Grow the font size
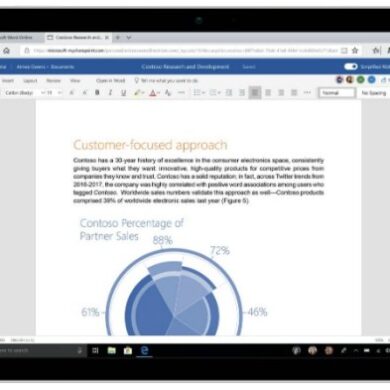 (x=71, y=93)
